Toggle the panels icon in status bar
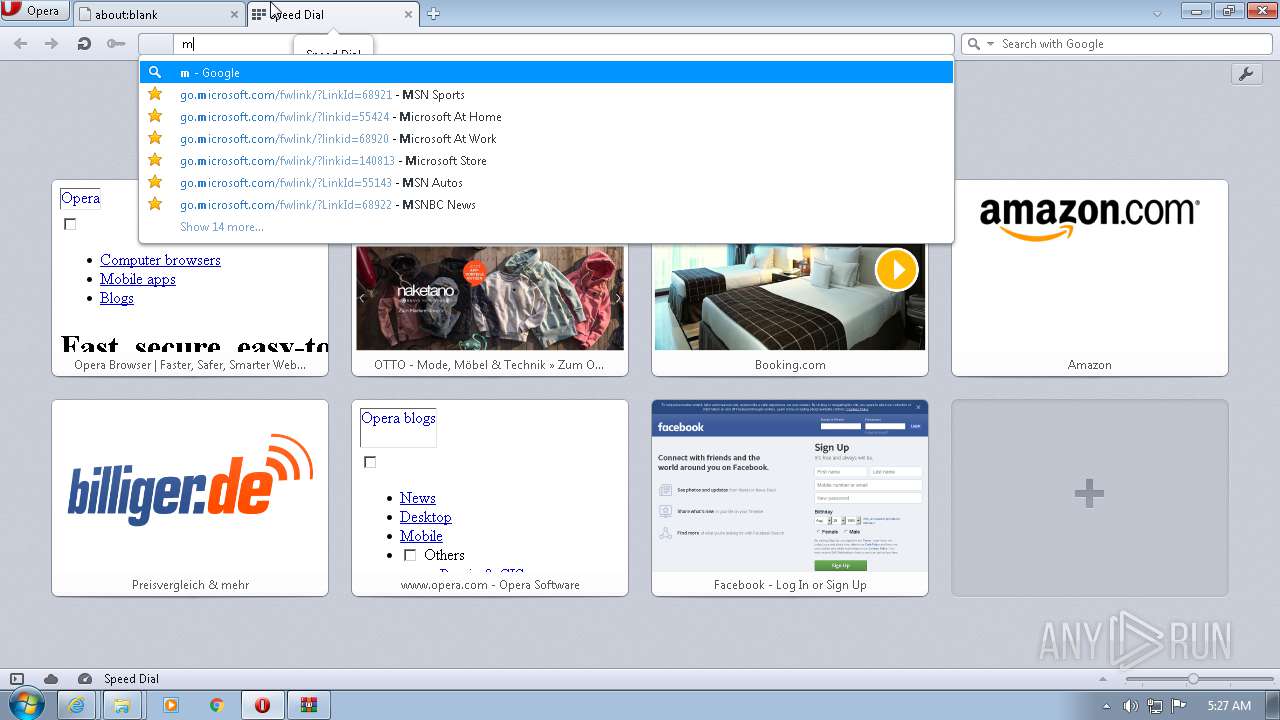1280x720 pixels. (x=17, y=679)
